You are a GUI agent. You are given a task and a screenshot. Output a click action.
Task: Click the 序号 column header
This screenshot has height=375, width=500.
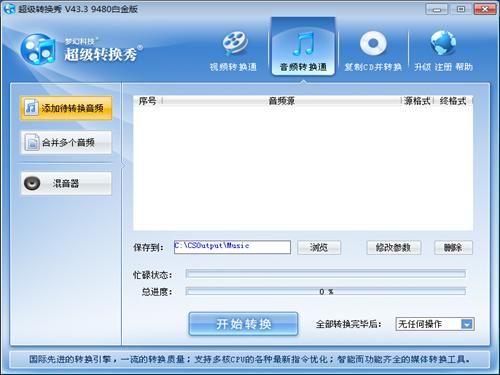(x=147, y=101)
